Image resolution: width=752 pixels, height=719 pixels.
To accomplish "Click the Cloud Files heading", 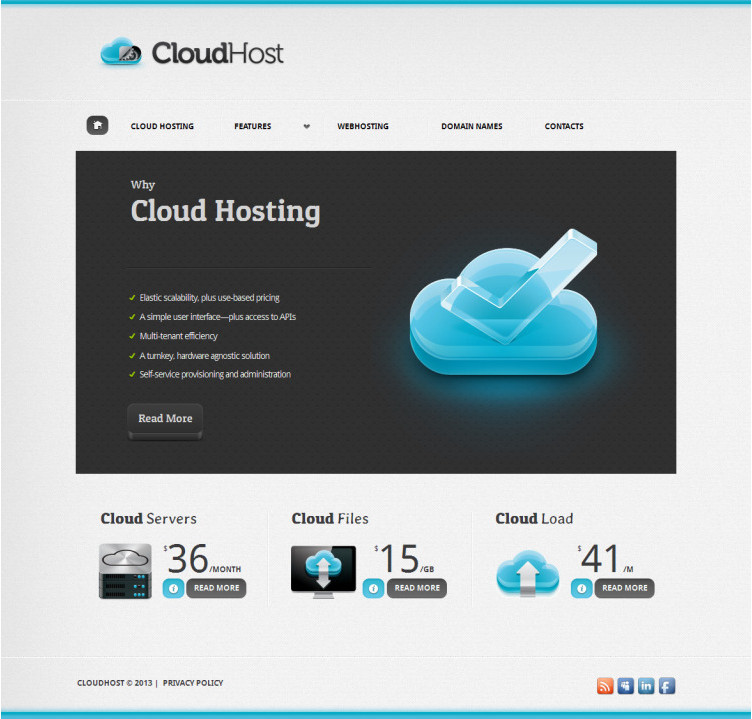I will [x=330, y=519].
